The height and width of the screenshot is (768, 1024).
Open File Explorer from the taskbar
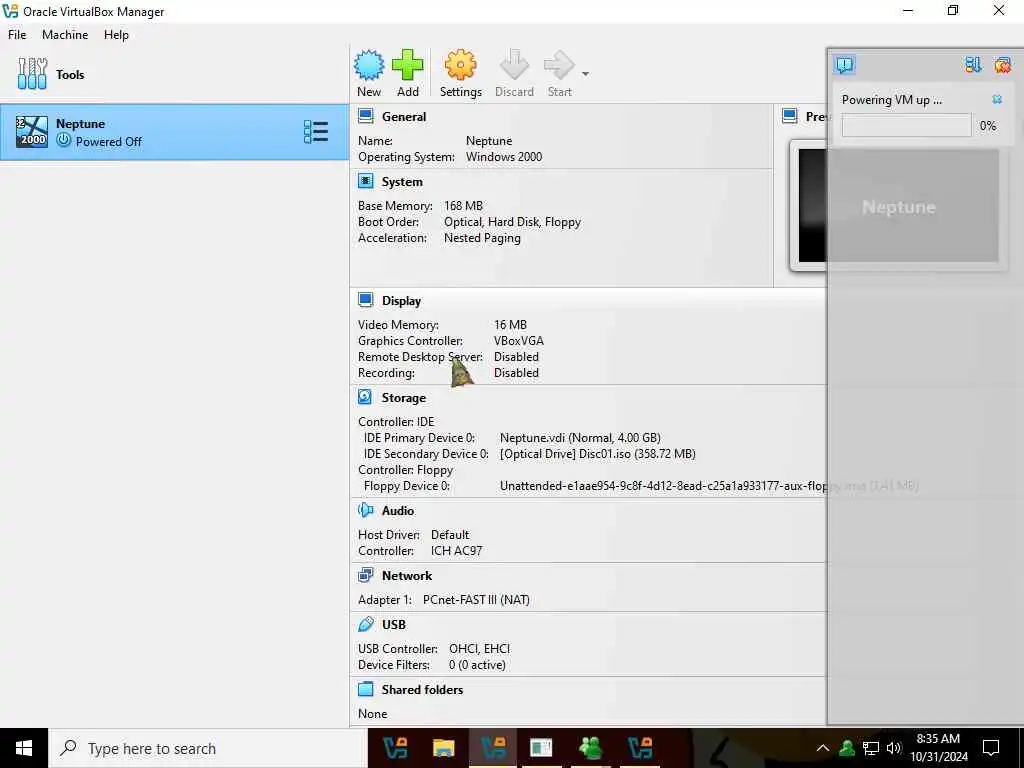coord(443,748)
